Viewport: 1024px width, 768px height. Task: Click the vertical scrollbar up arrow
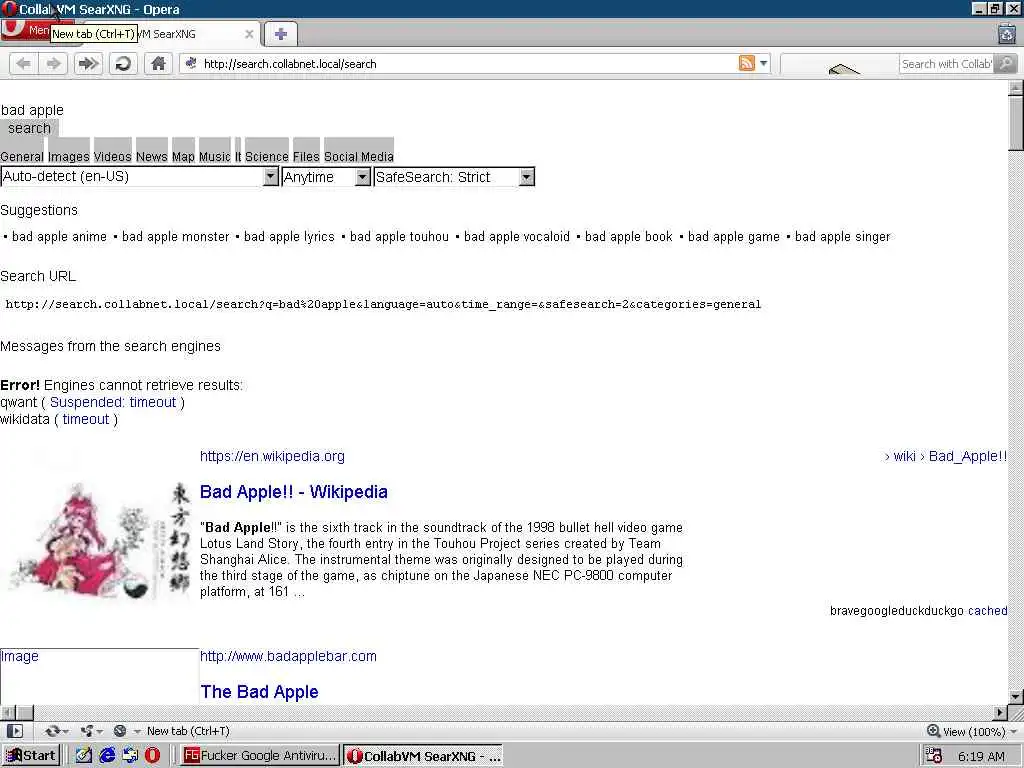tap(1016, 88)
